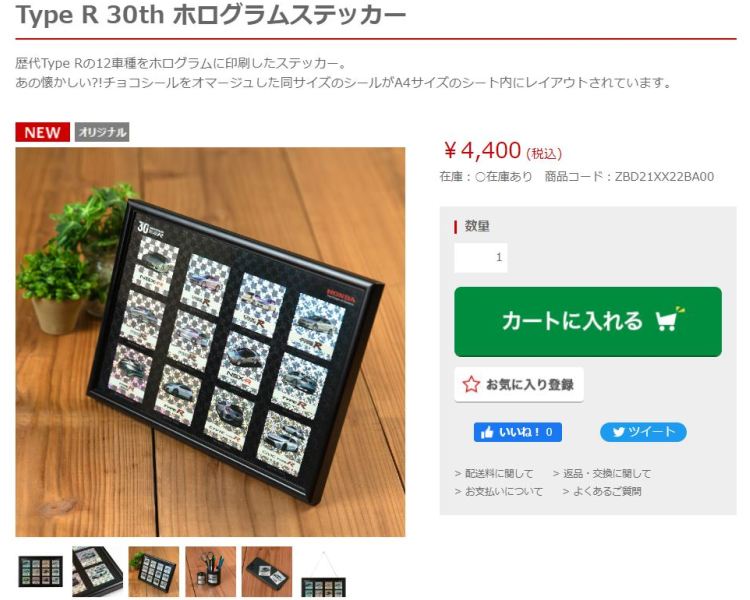Select fourth thumbnail with pen holder
This screenshot has width=750, height=600.
coord(210,572)
